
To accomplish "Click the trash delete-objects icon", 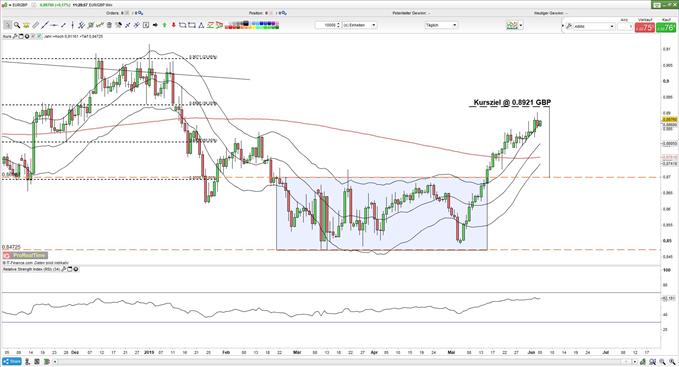I will 109,25.
